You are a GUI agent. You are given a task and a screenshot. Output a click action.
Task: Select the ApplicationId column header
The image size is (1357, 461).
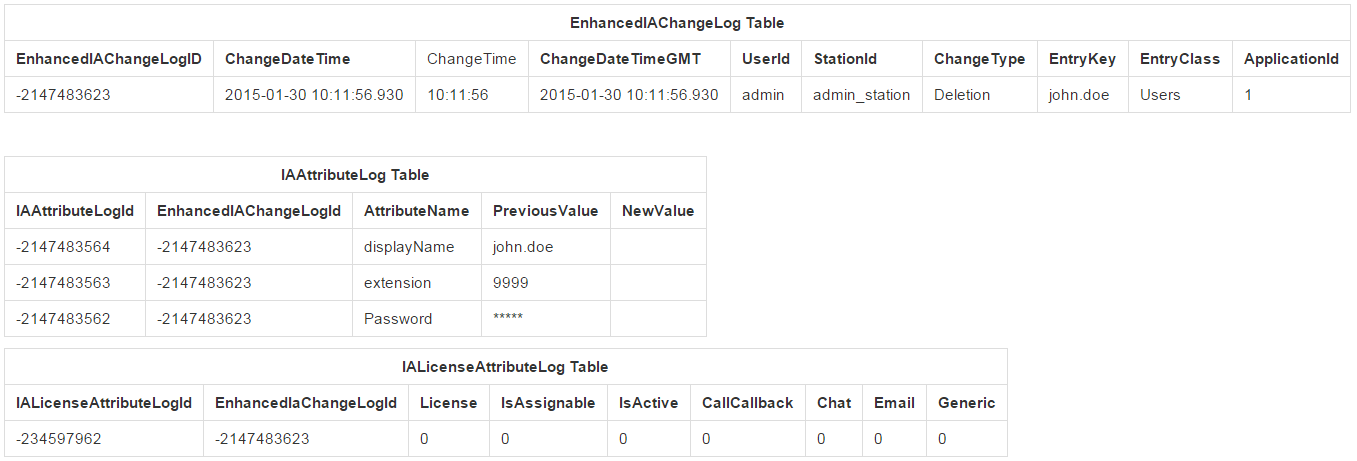pyautogui.click(x=1291, y=59)
